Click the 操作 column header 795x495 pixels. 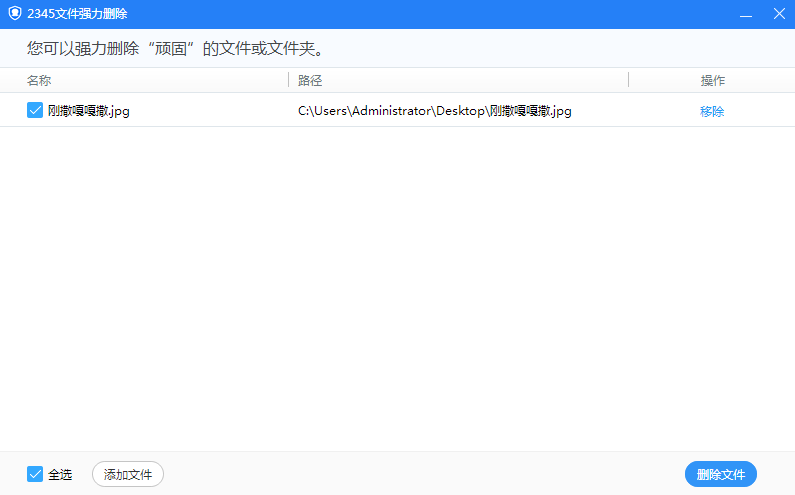pyautogui.click(x=712, y=80)
